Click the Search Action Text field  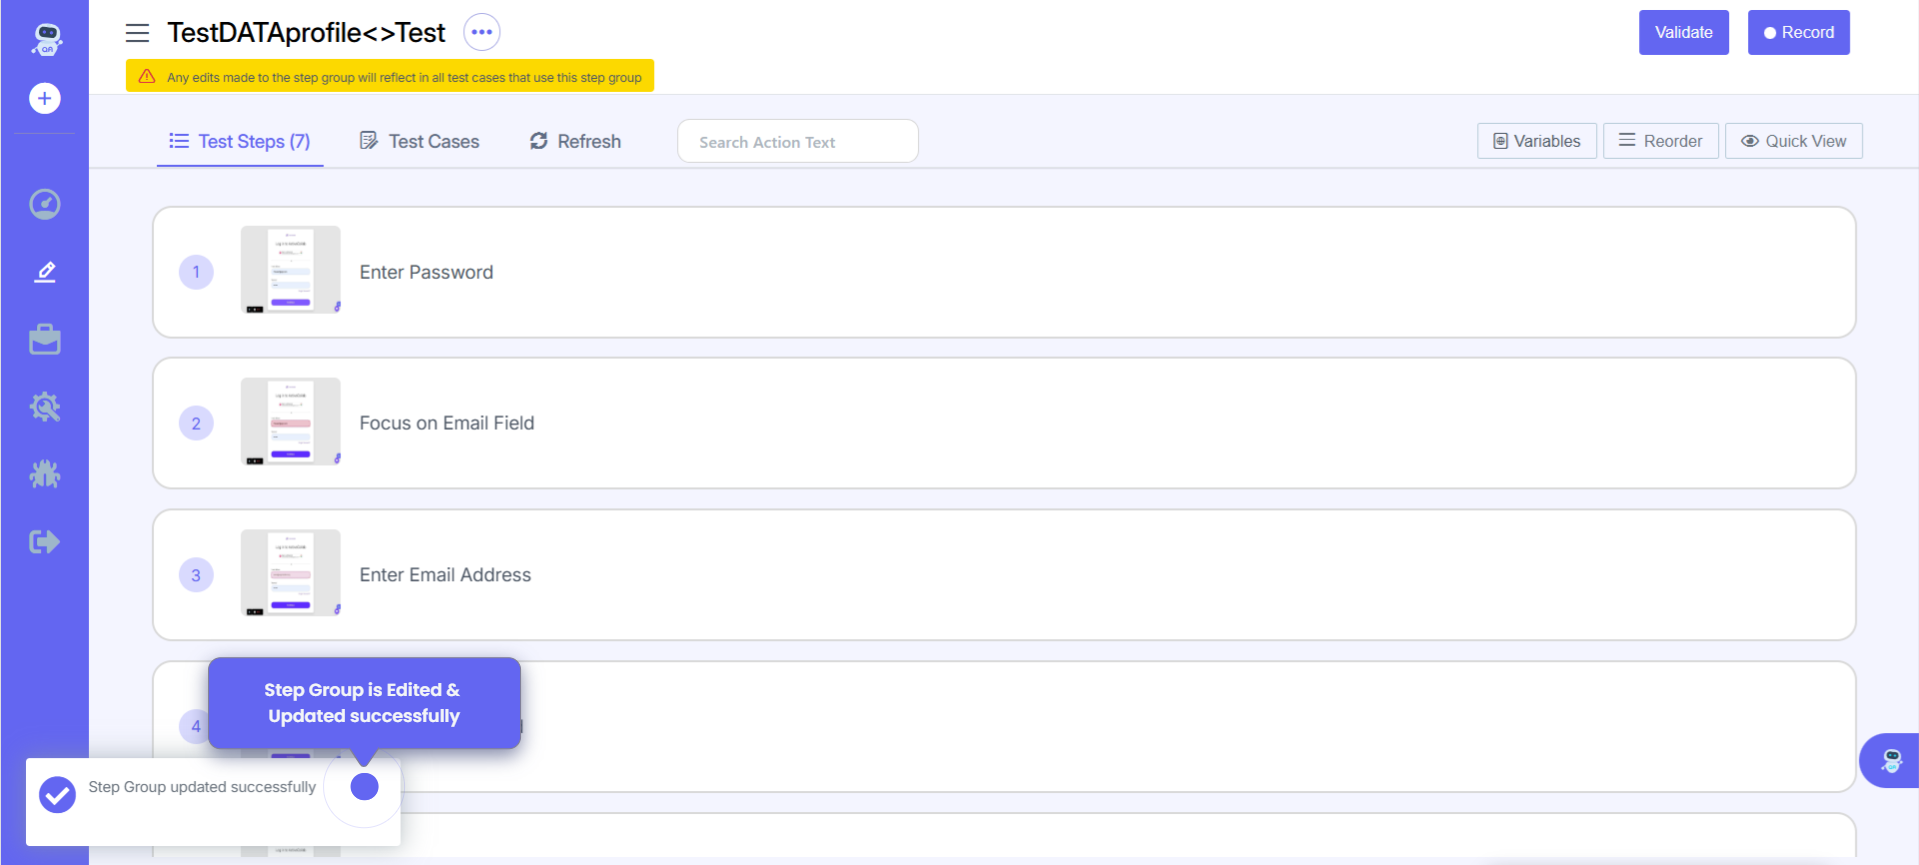(797, 142)
